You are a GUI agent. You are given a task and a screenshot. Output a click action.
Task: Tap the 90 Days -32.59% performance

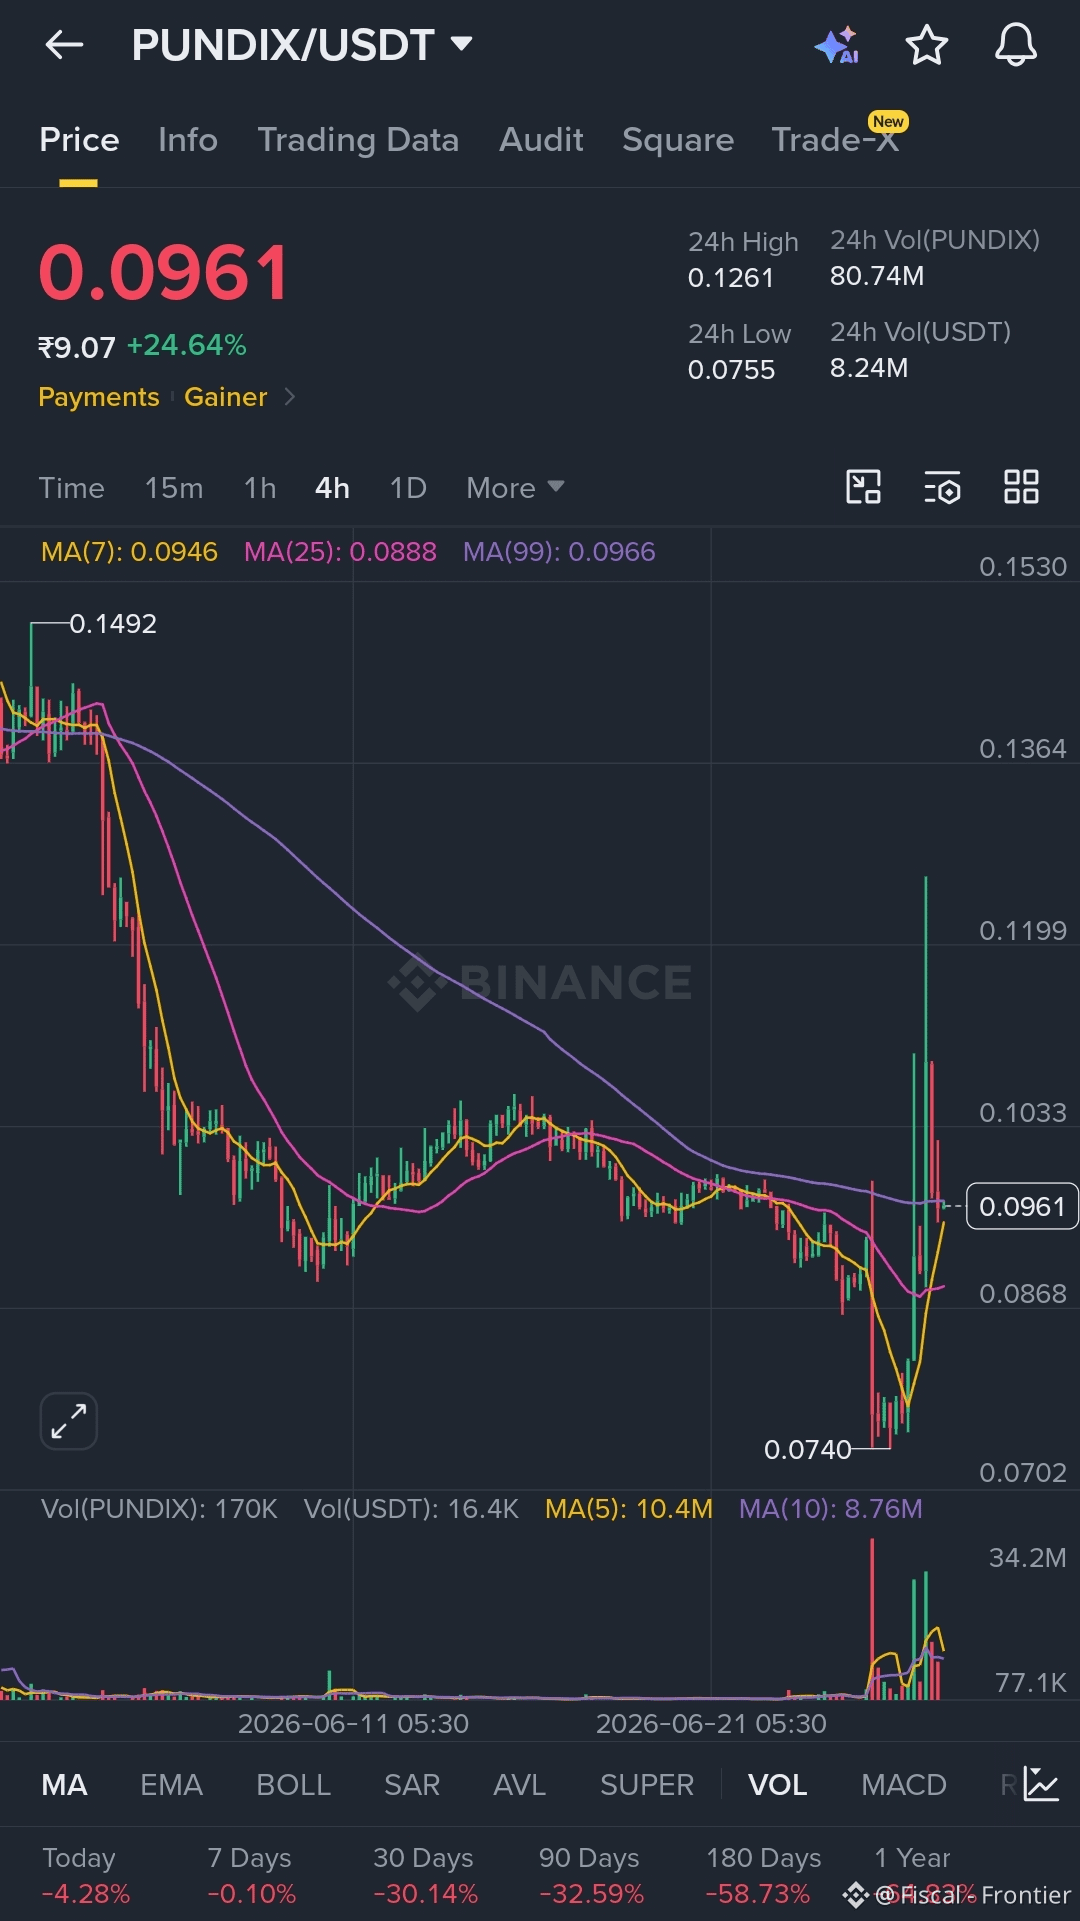click(591, 1876)
